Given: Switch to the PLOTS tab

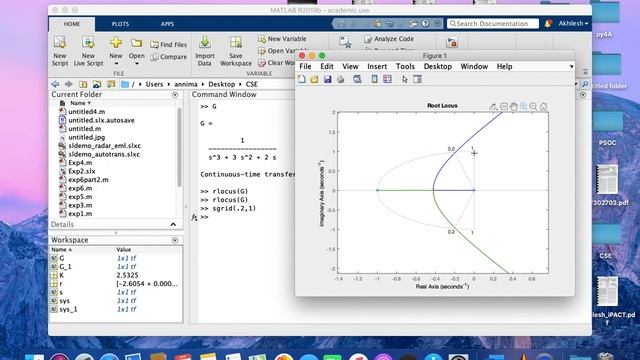Looking at the screenshot, I should pos(120,24).
